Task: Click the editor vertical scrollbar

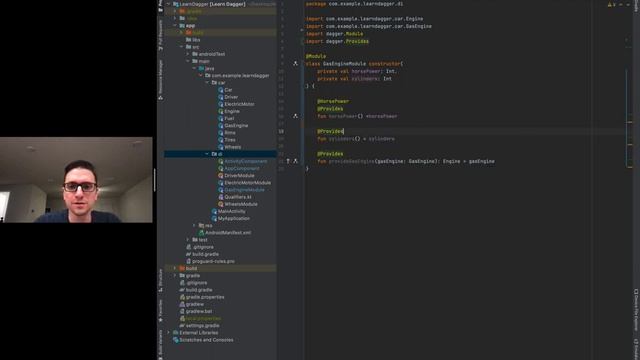Action: pos(629,118)
